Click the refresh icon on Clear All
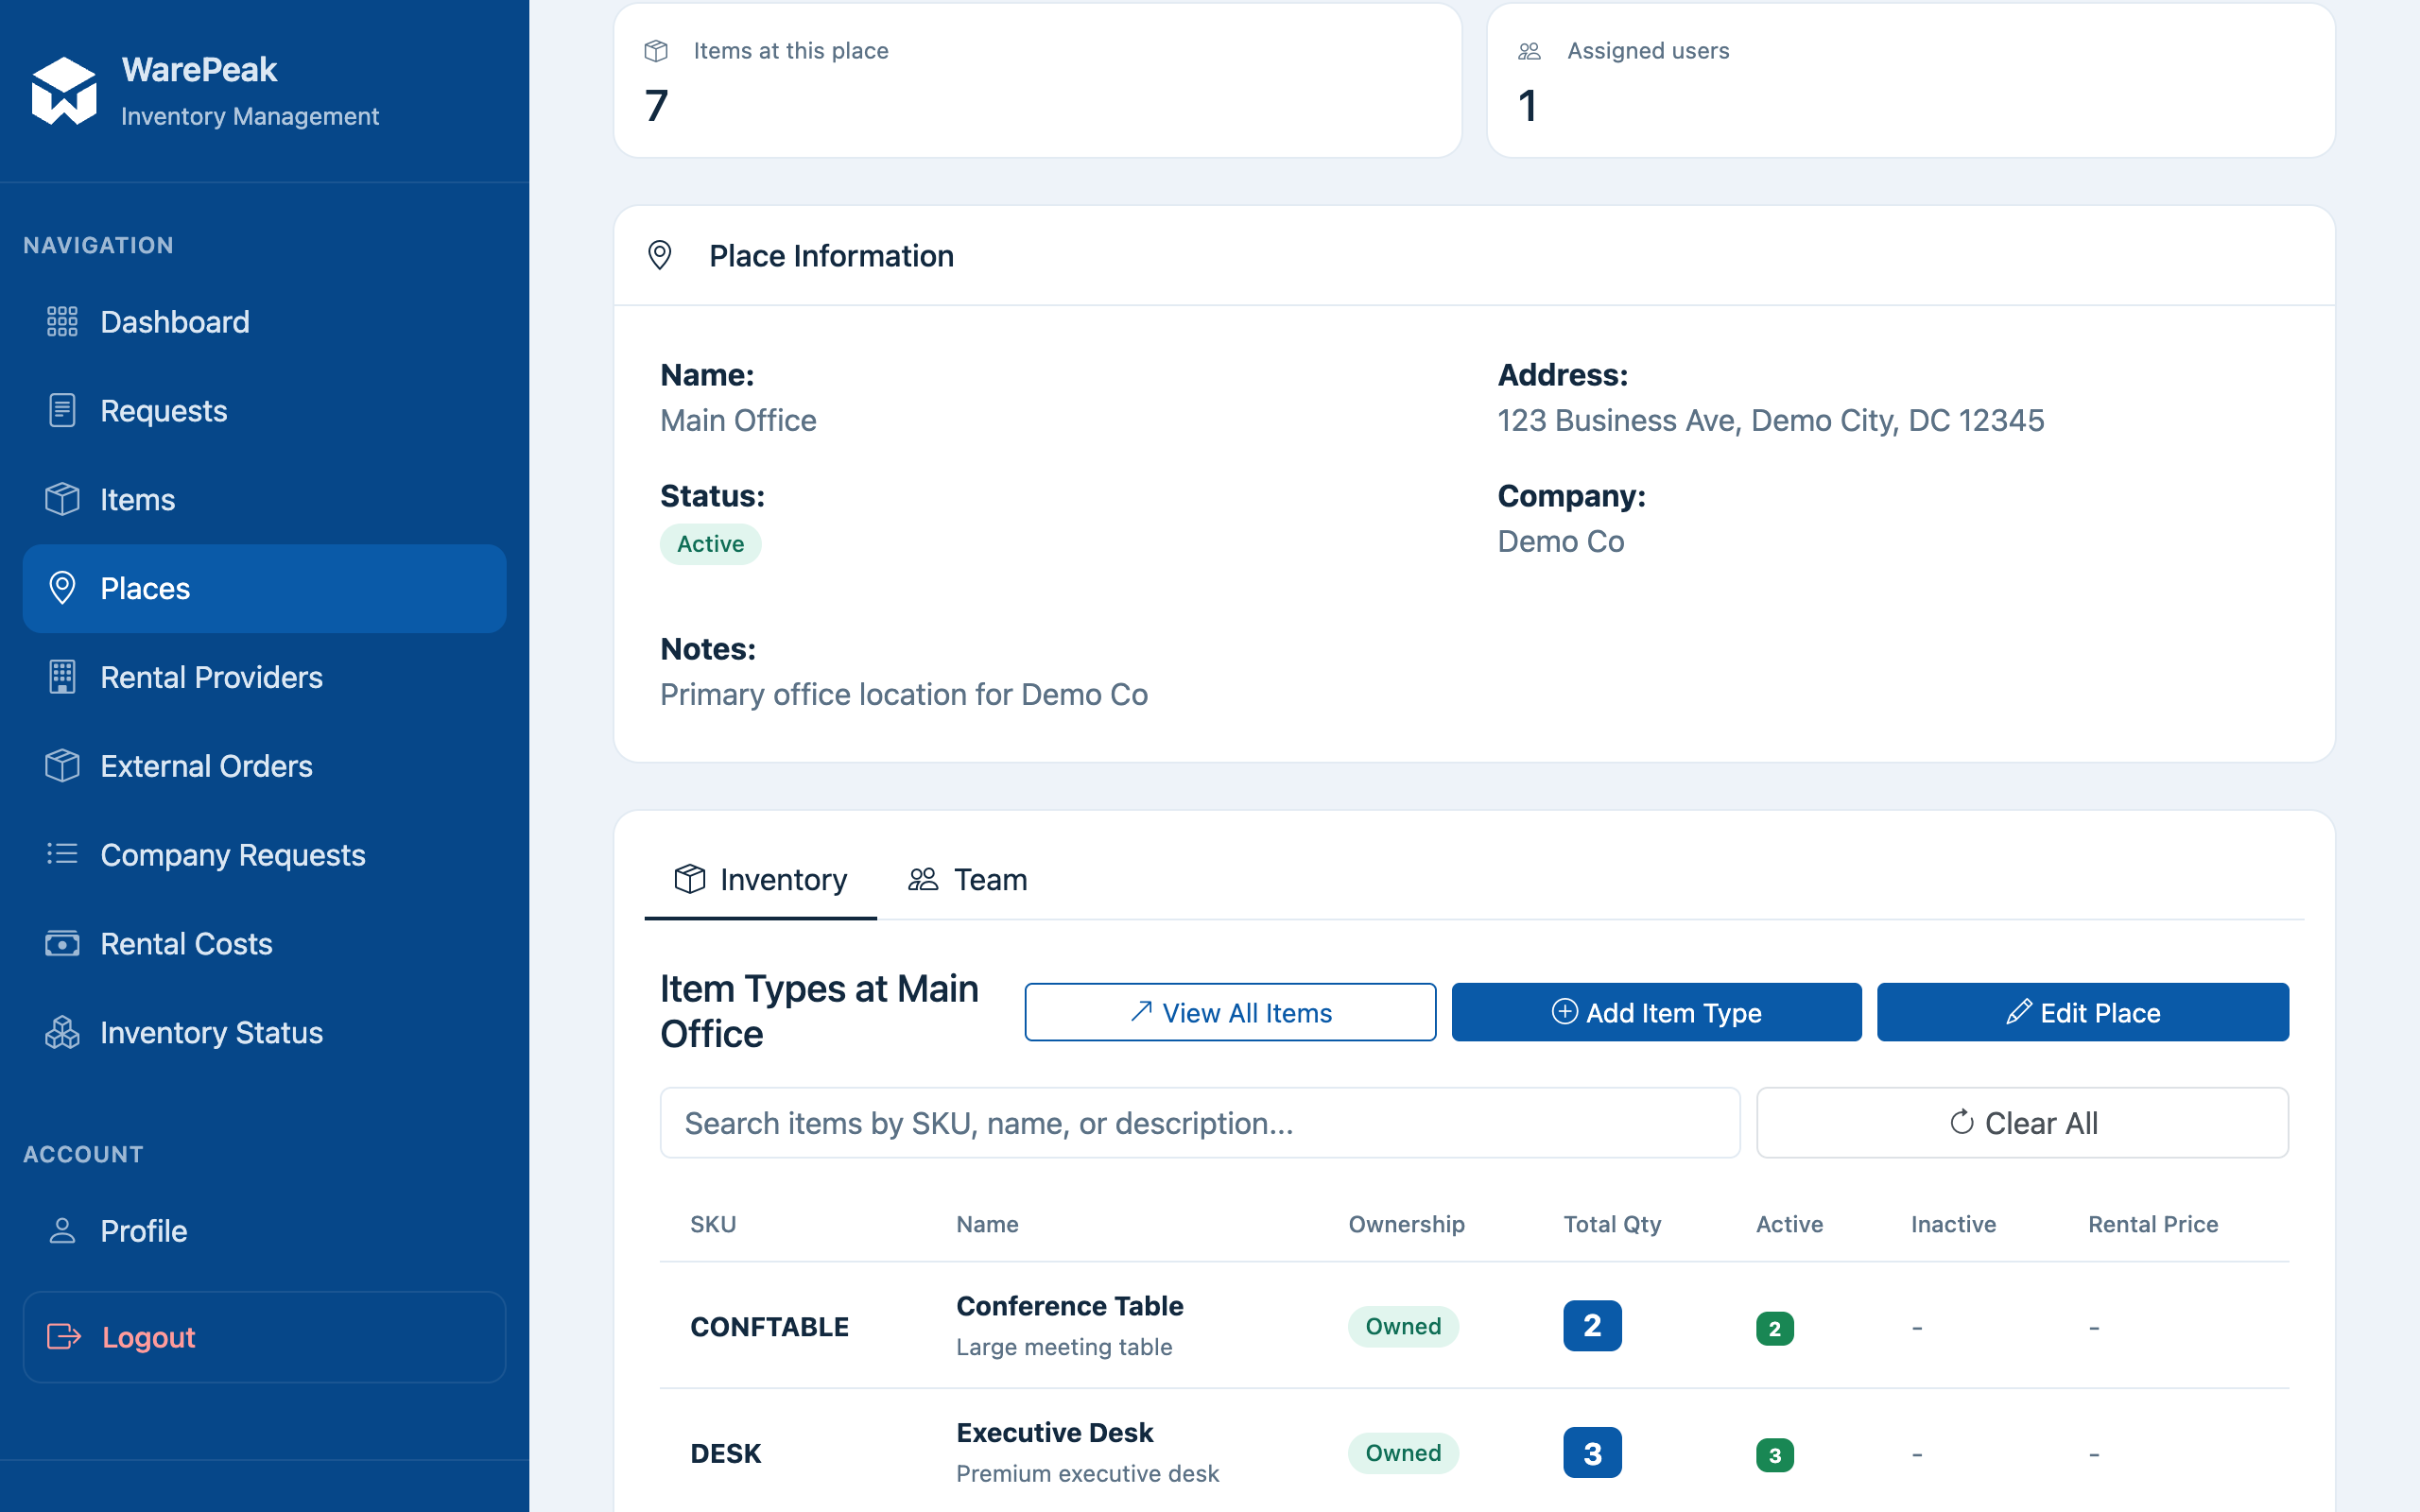The width and height of the screenshot is (2420, 1512). (x=1962, y=1122)
